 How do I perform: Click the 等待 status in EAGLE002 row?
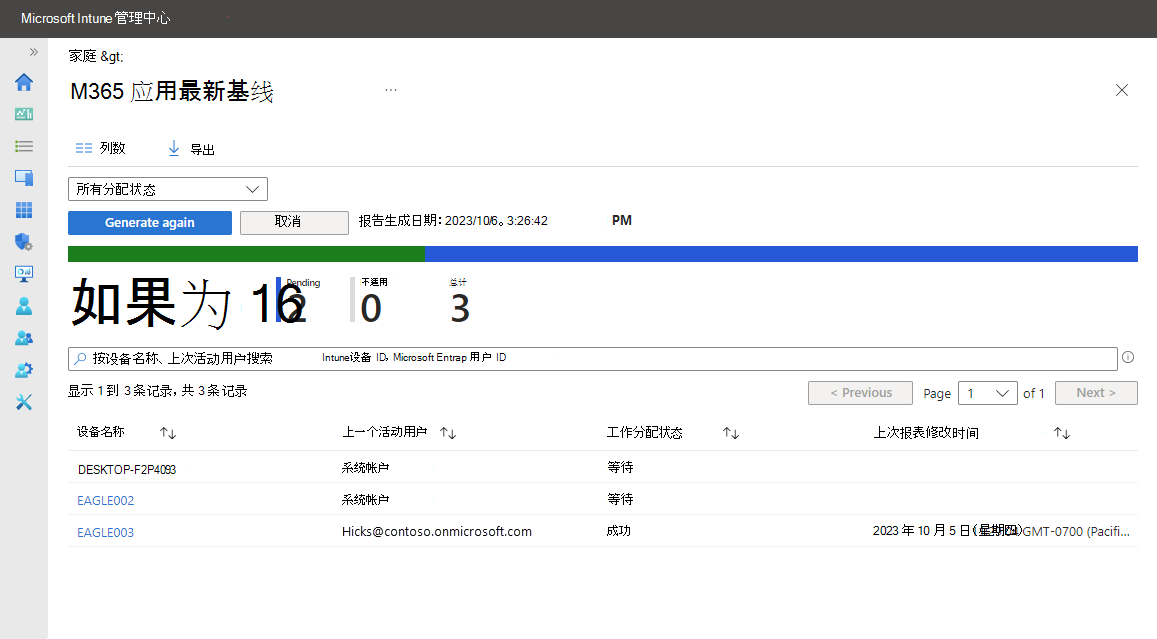[x=620, y=499]
